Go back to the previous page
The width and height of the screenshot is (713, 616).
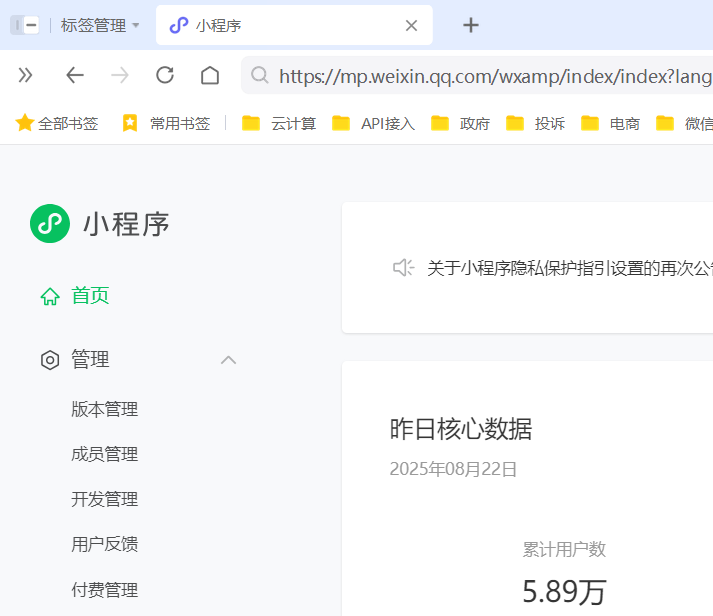pos(75,75)
